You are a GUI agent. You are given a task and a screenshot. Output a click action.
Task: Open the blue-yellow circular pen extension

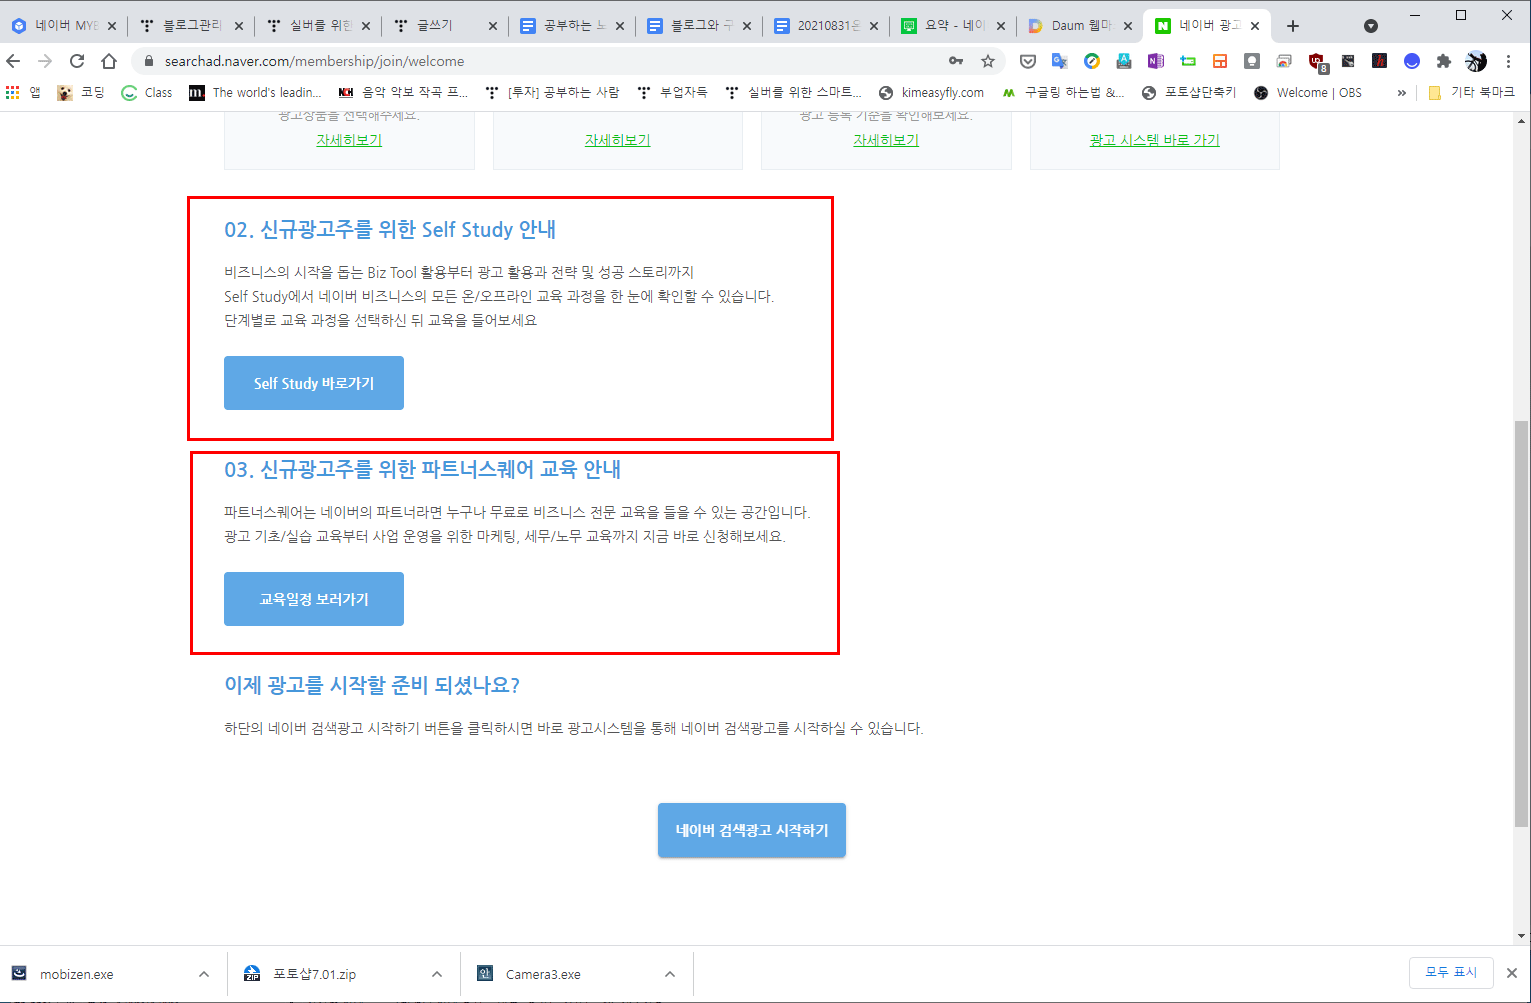(x=1092, y=61)
